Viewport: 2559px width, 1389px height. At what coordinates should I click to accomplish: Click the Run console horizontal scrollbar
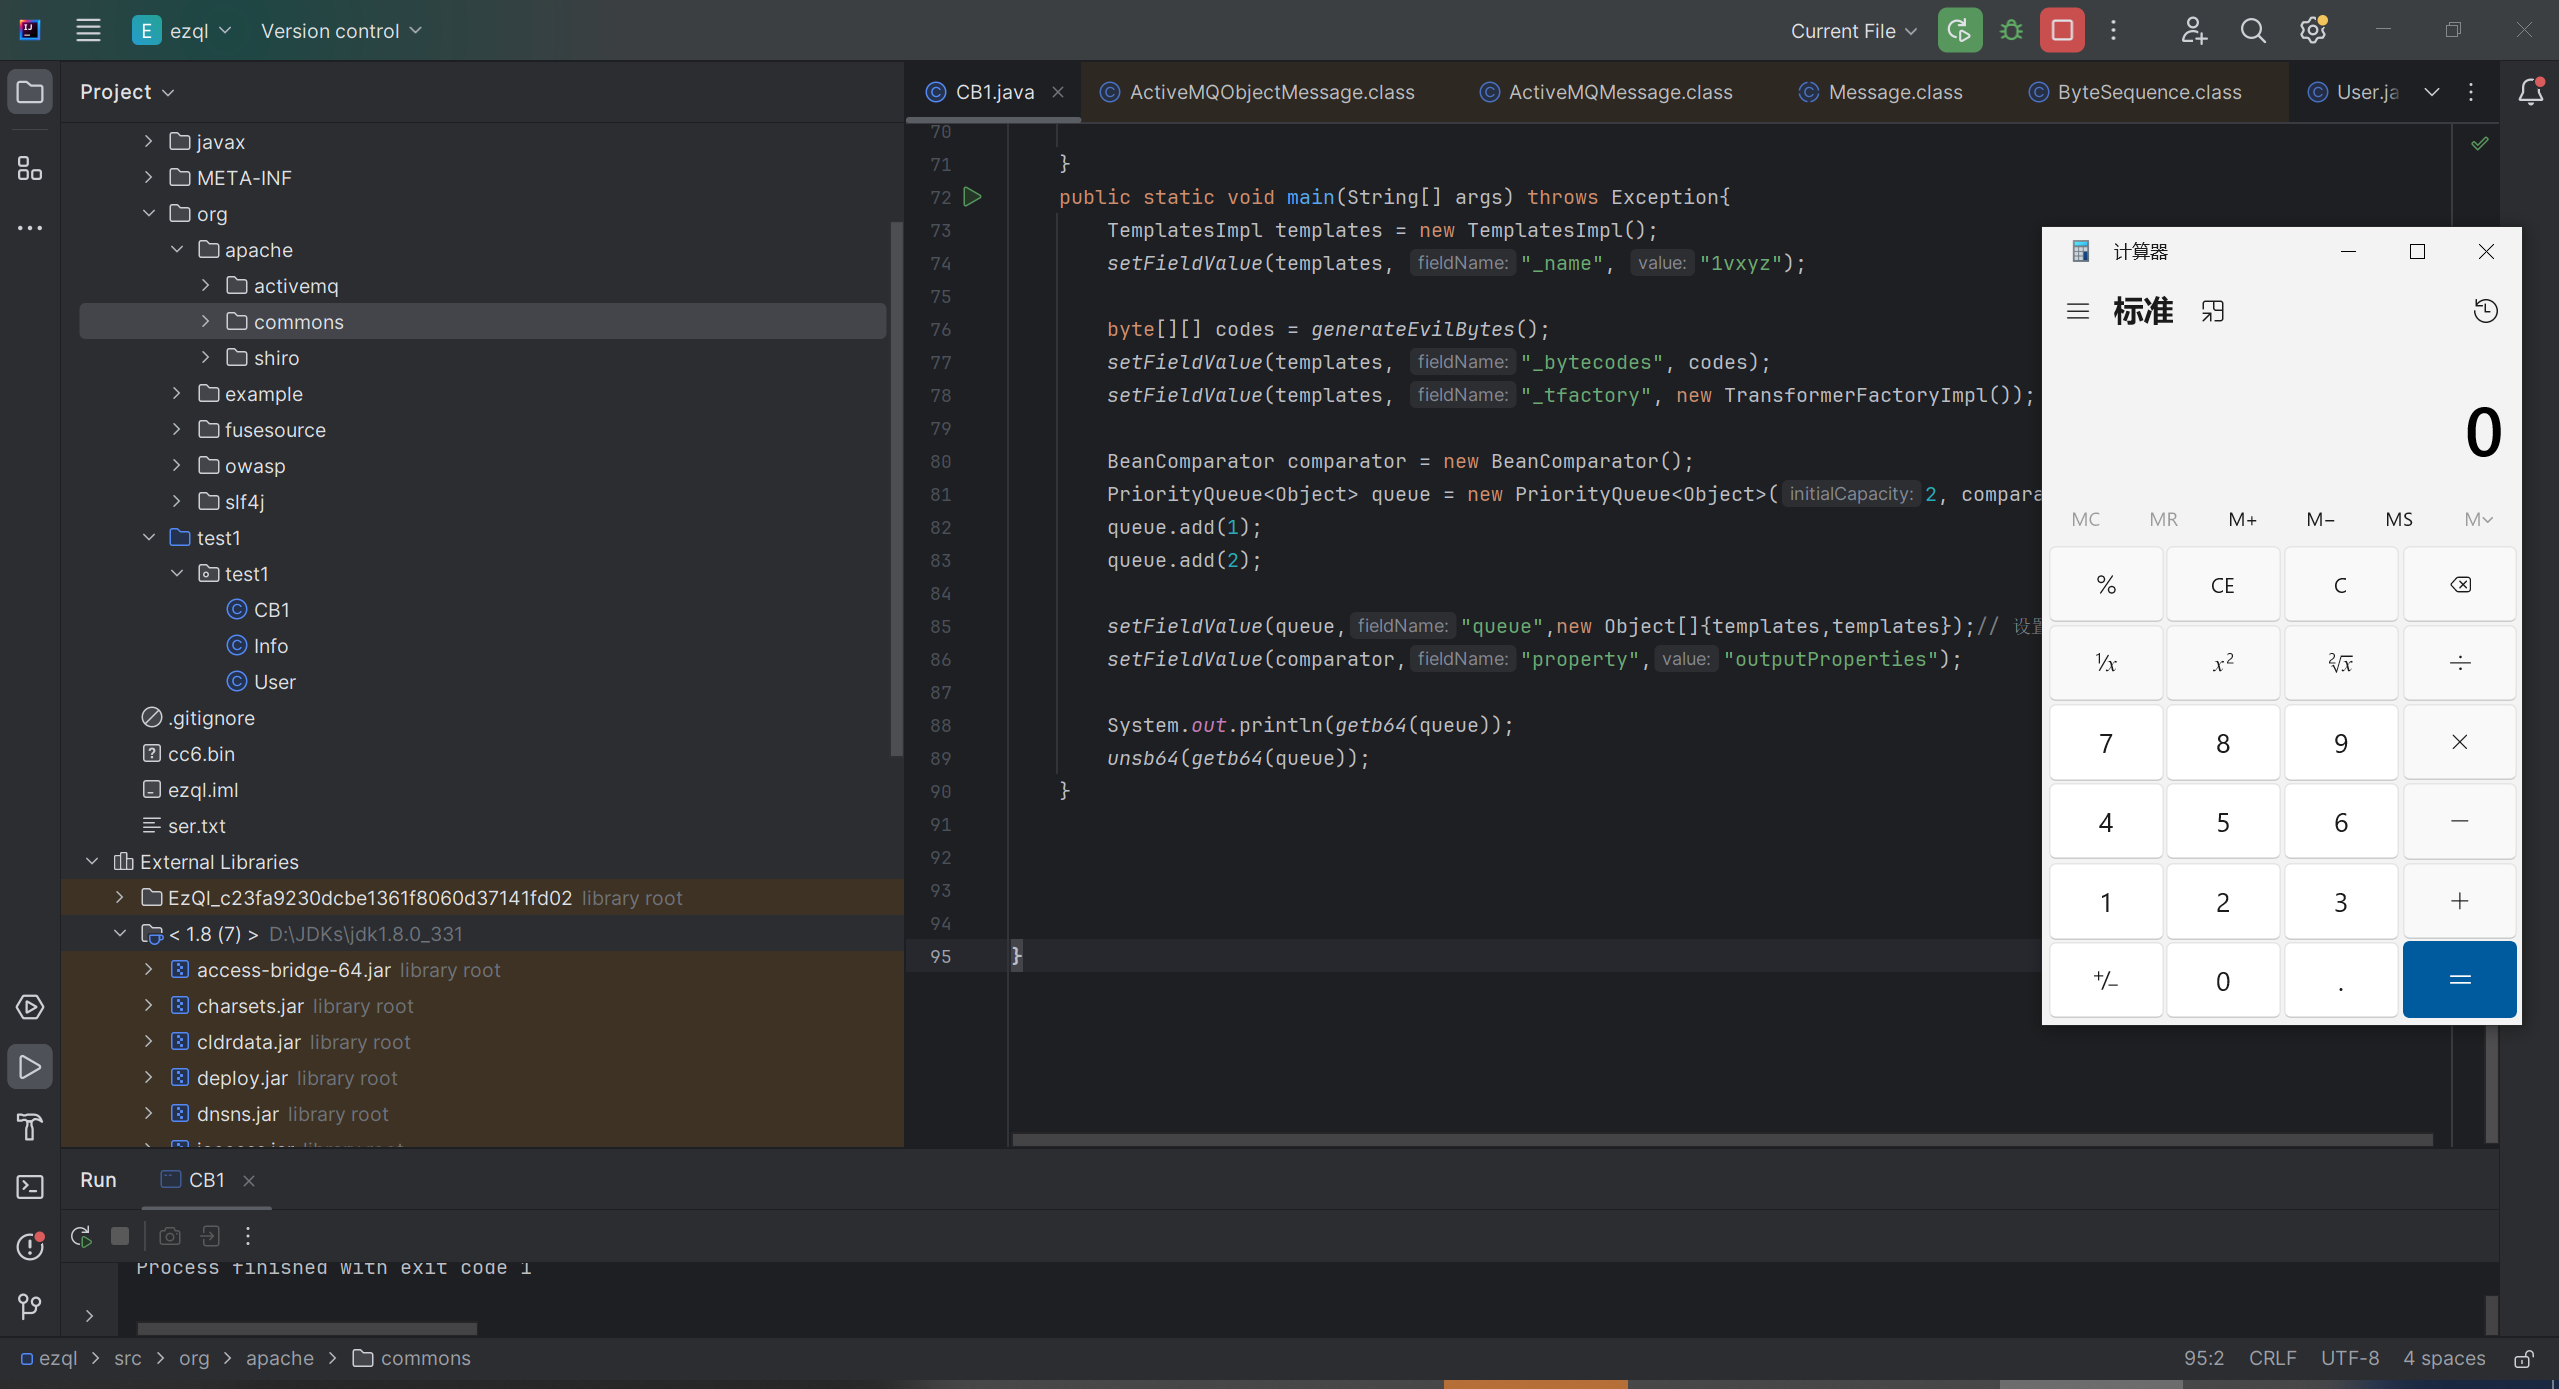[x=307, y=1329]
